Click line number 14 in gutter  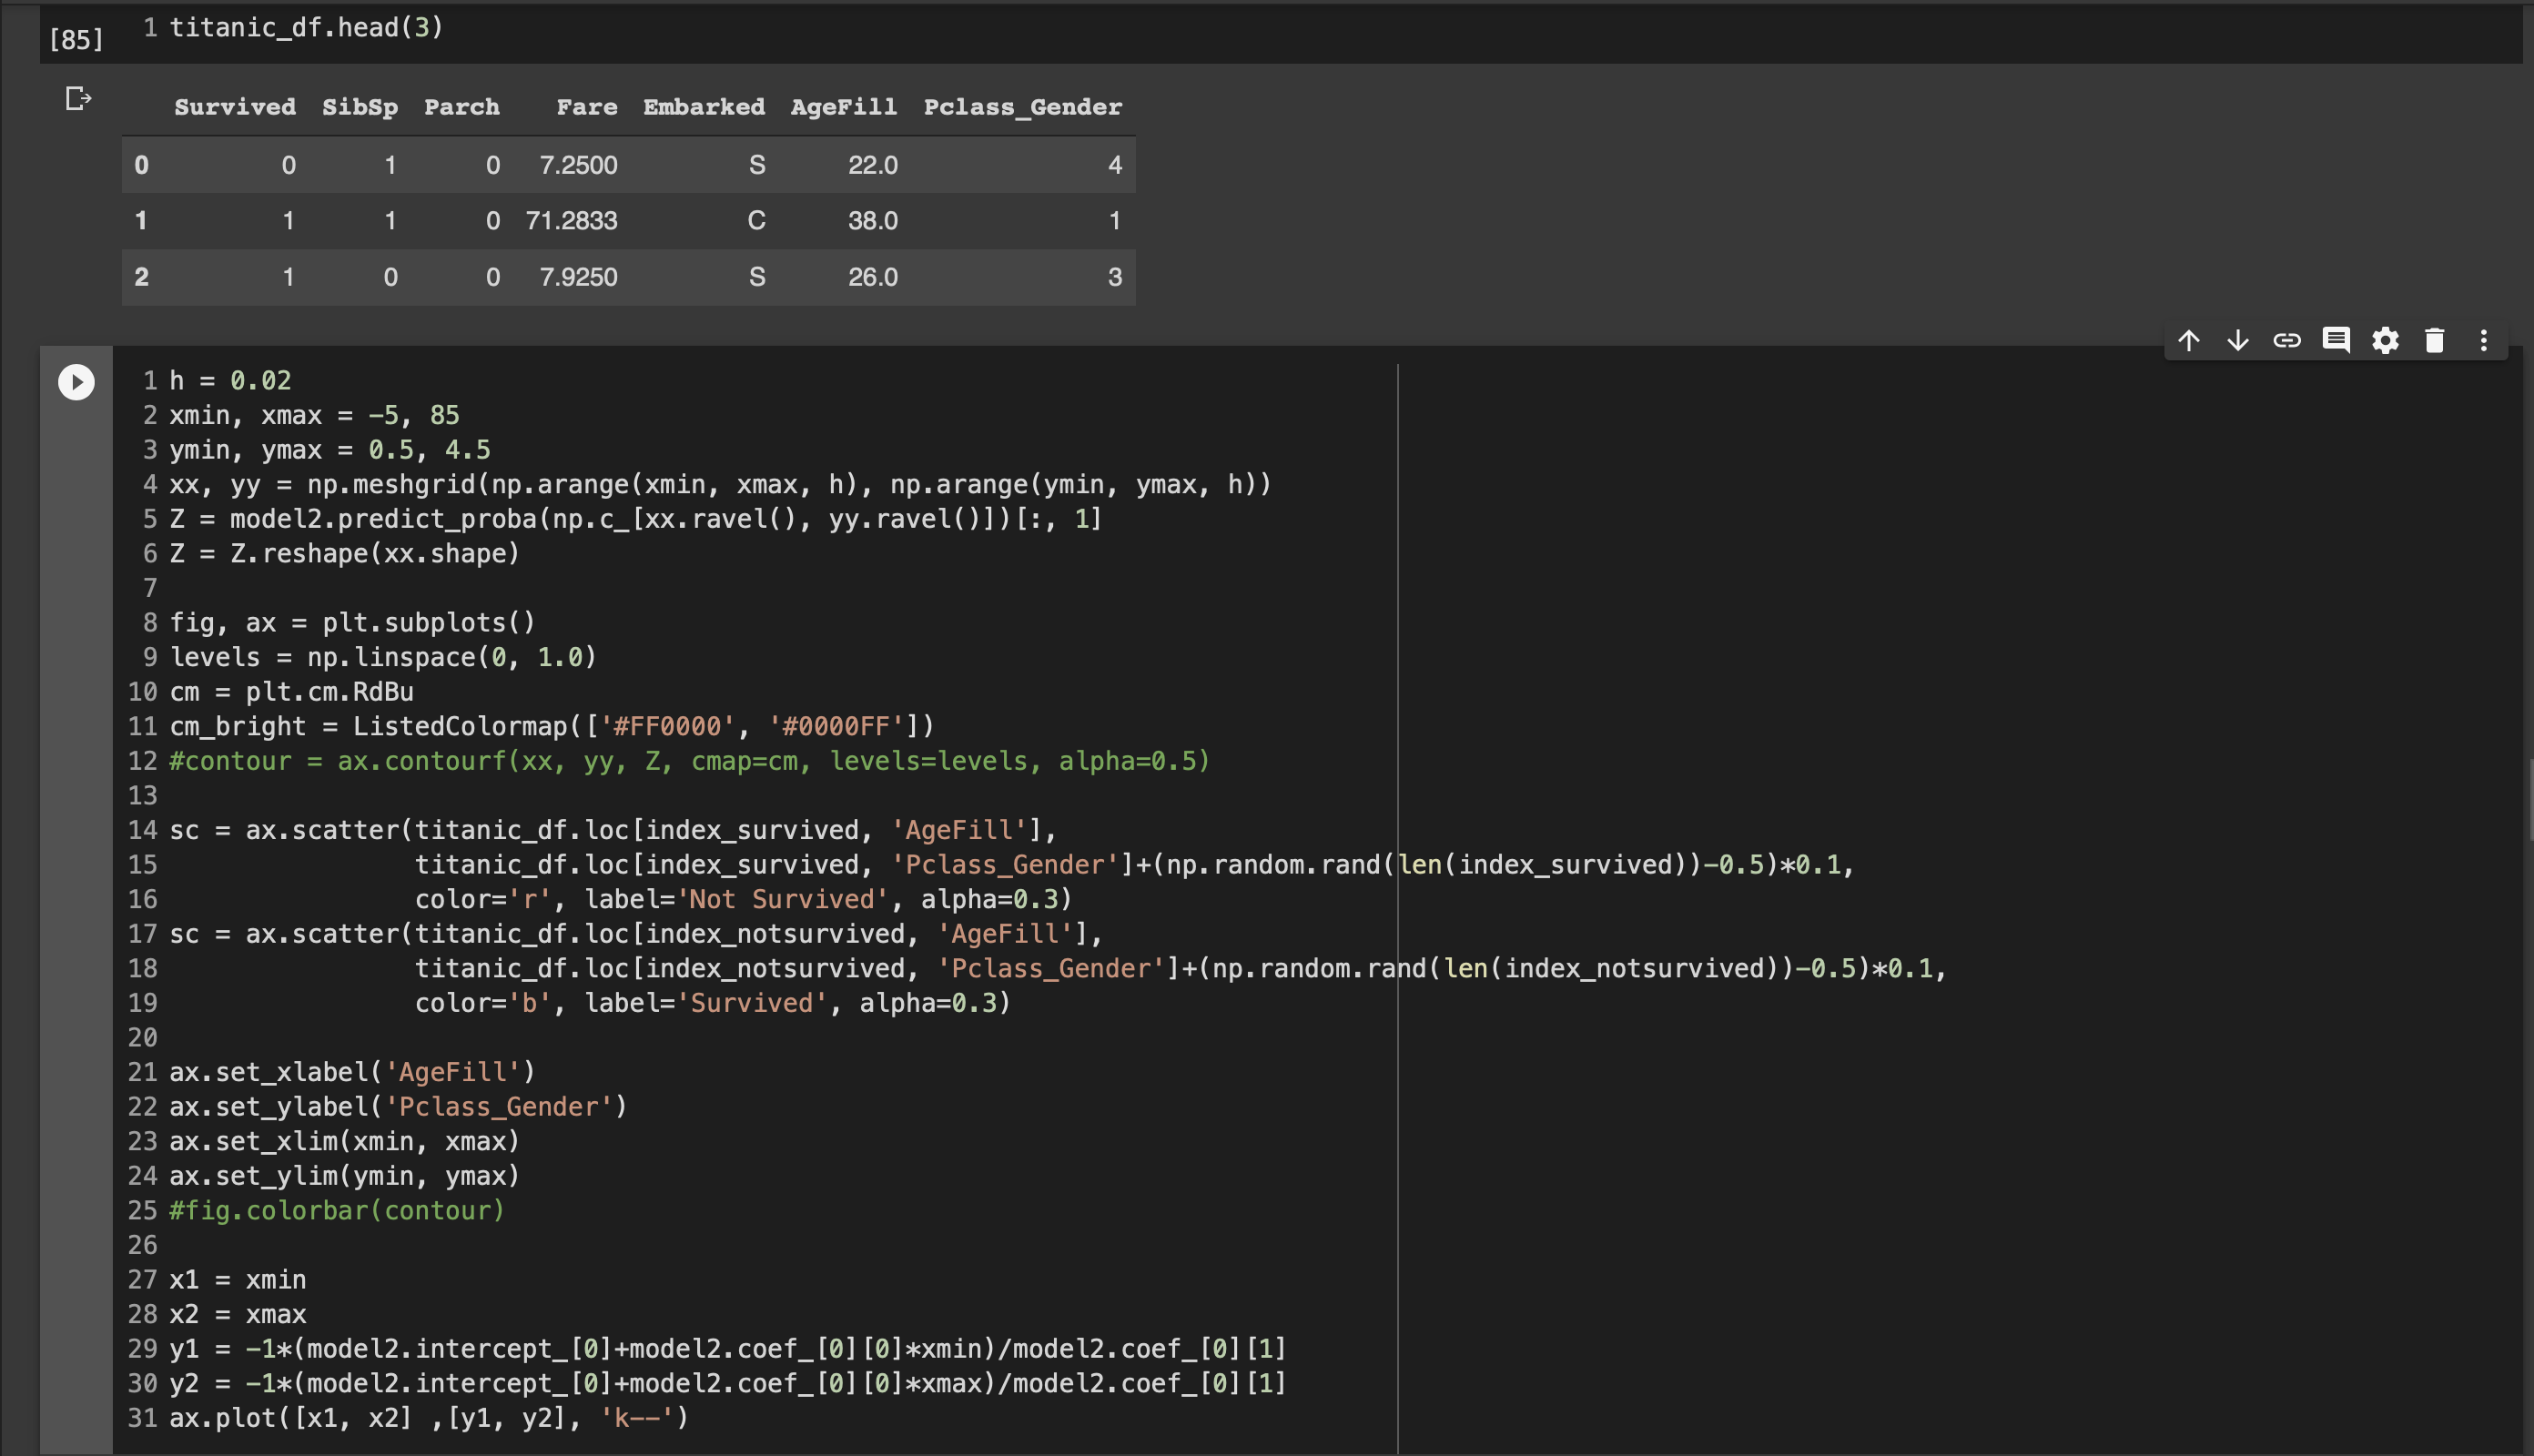coord(142,830)
